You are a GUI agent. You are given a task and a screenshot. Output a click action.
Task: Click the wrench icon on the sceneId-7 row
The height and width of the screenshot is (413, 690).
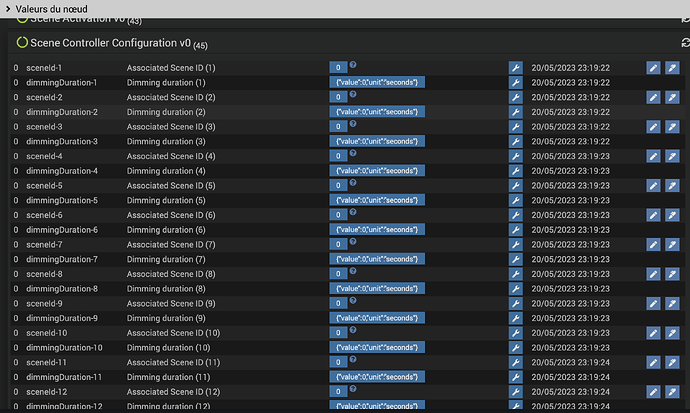[515, 245]
